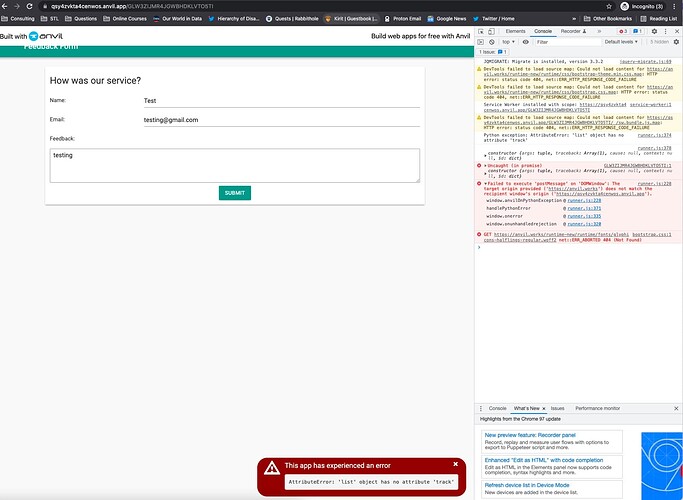Open the runner.js link beside handlePythonError

tap(584, 209)
